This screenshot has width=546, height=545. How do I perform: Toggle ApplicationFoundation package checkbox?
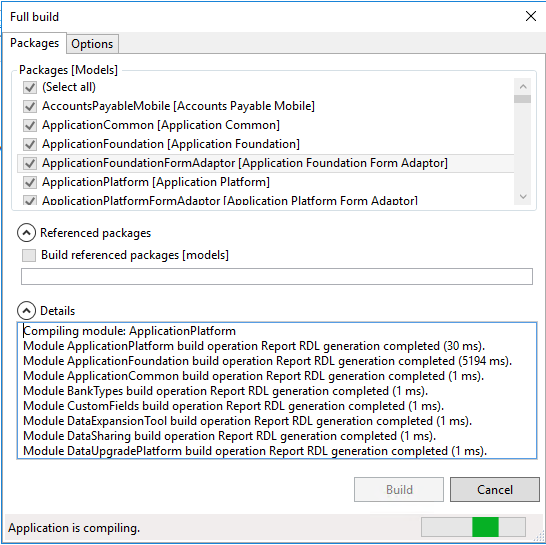coord(30,144)
